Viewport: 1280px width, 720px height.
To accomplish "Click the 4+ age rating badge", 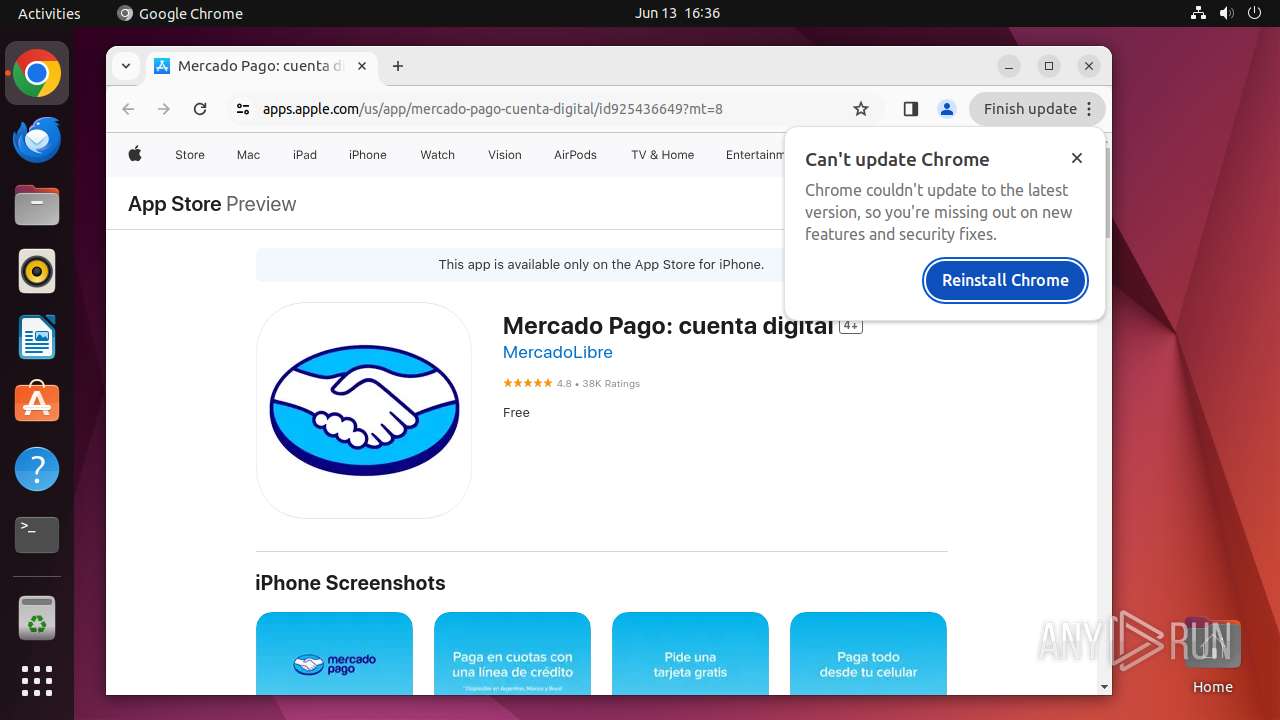I will [851, 326].
